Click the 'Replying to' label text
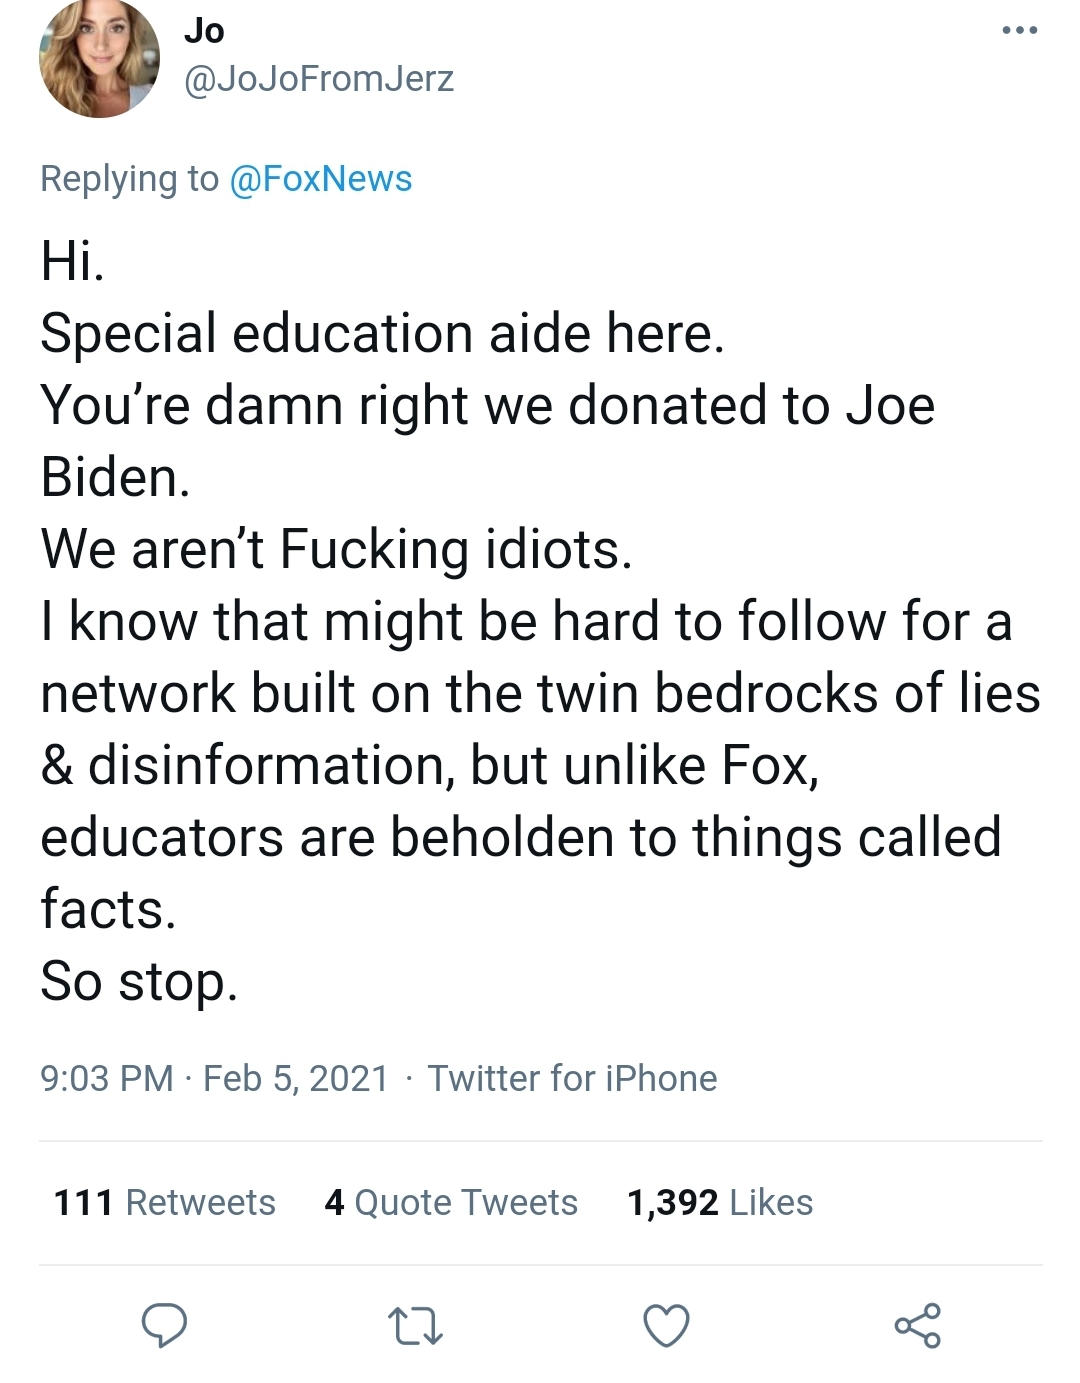 [x=129, y=179]
